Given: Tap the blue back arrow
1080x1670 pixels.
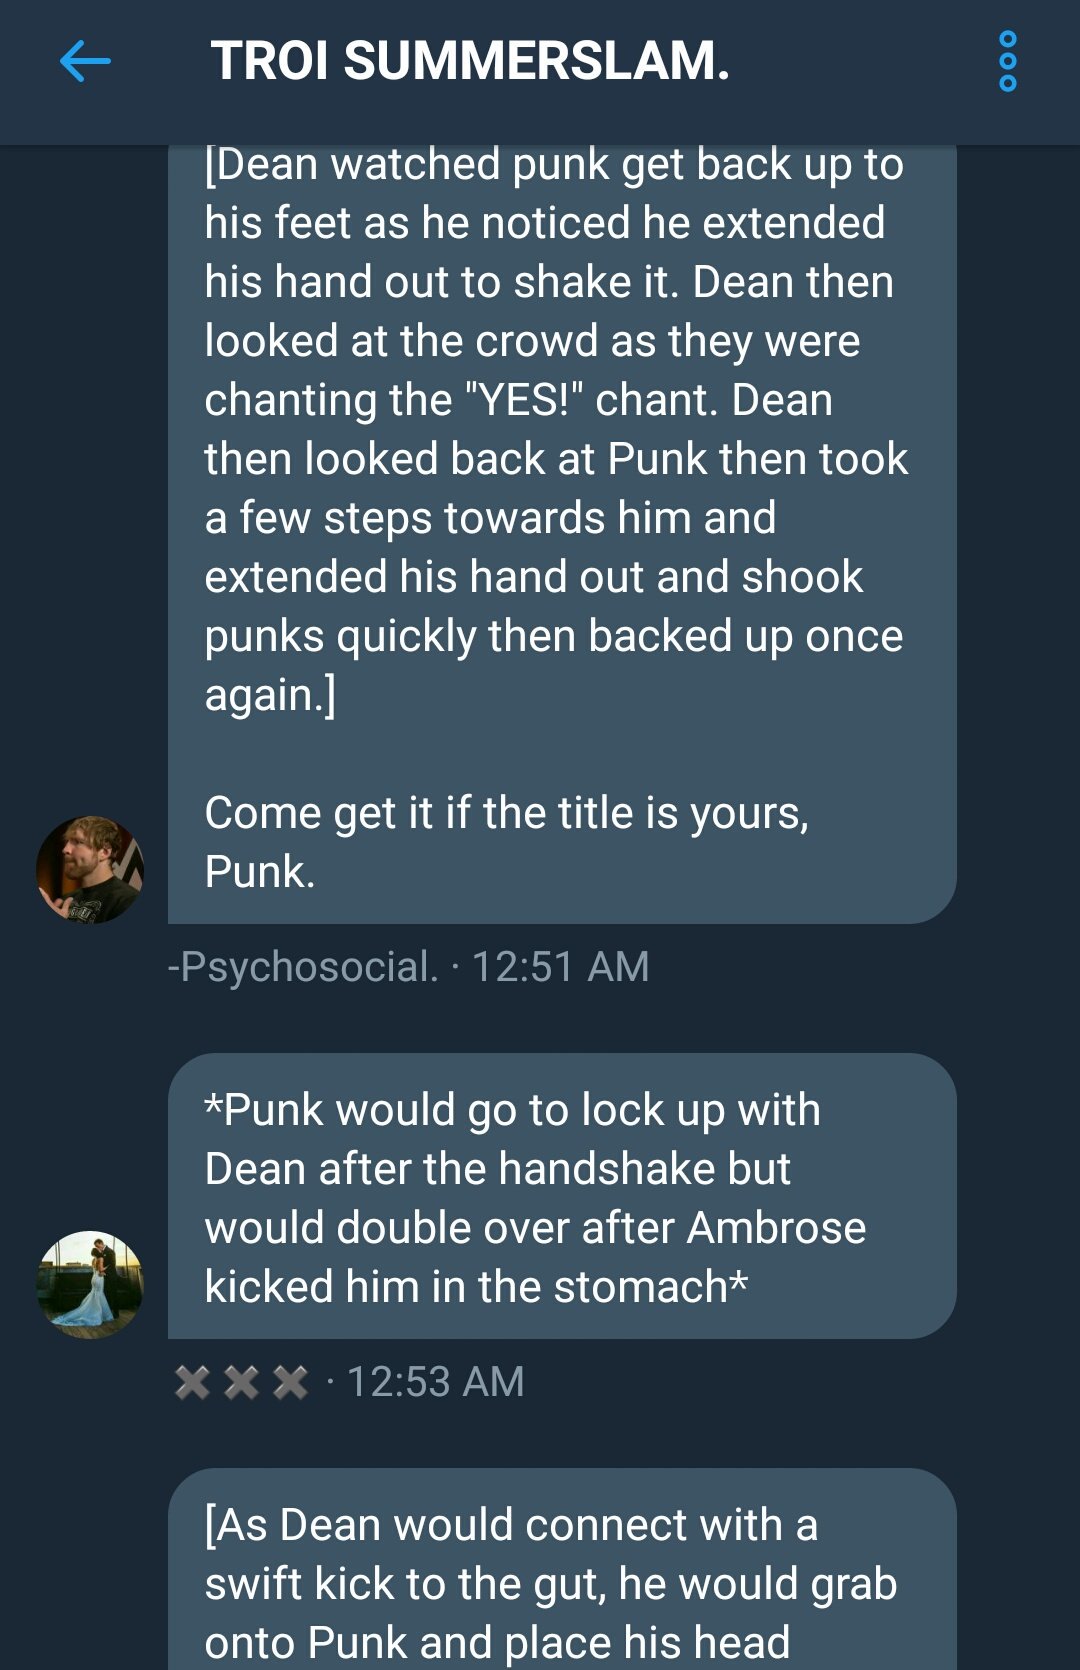Looking at the screenshot, I should pos(85,61).
